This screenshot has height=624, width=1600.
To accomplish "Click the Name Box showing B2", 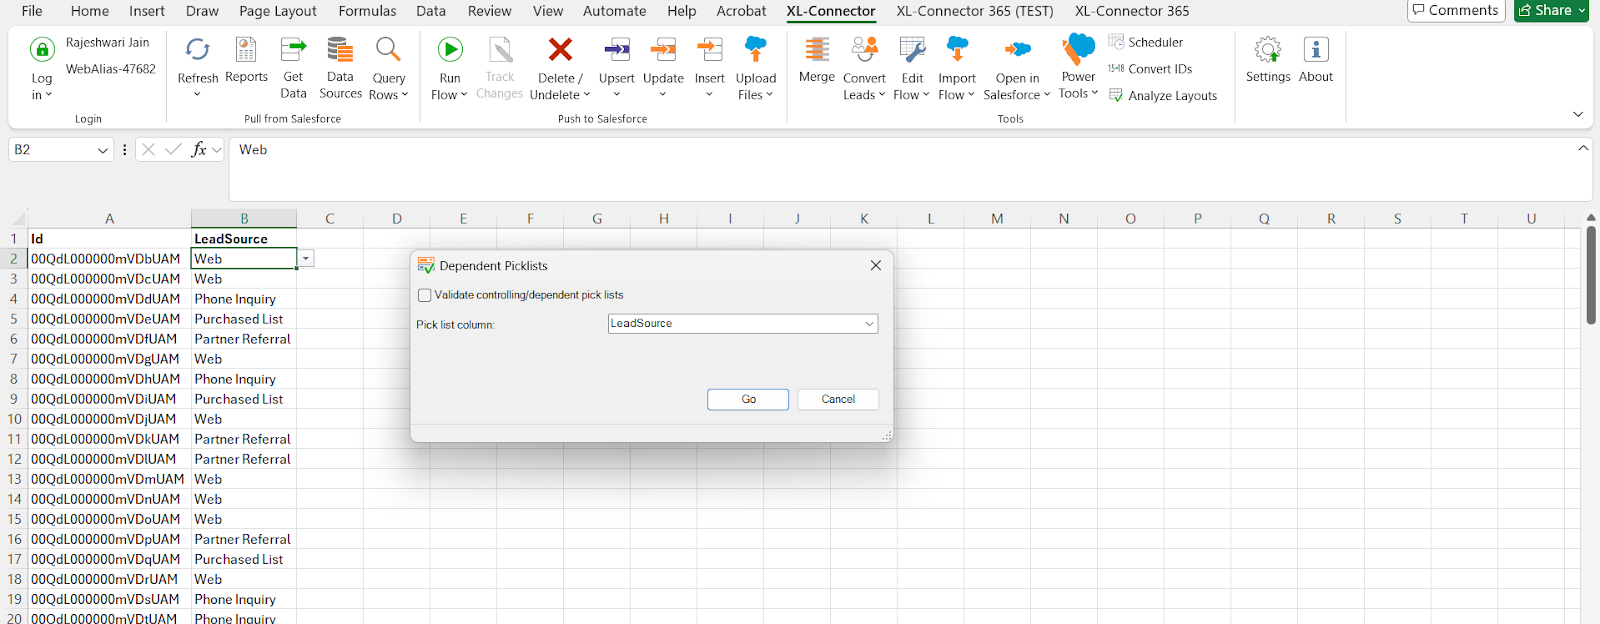I will (x=52, y=150).
